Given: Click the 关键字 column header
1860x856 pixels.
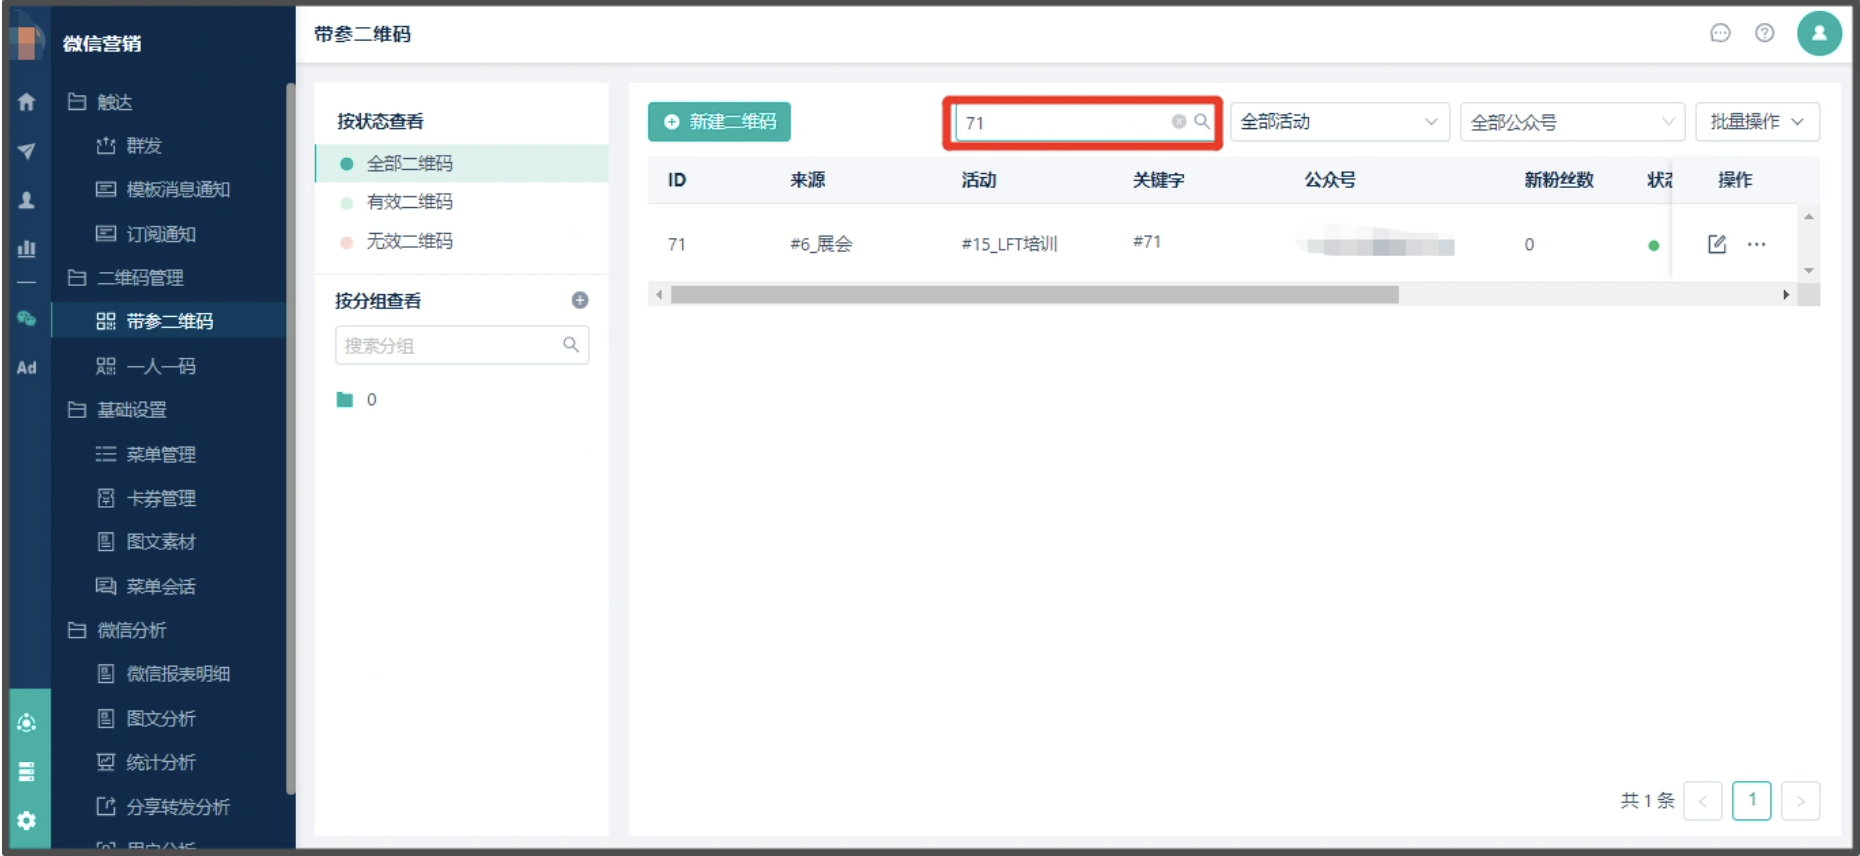Looking at the screenshot, I should point(1158,180).
